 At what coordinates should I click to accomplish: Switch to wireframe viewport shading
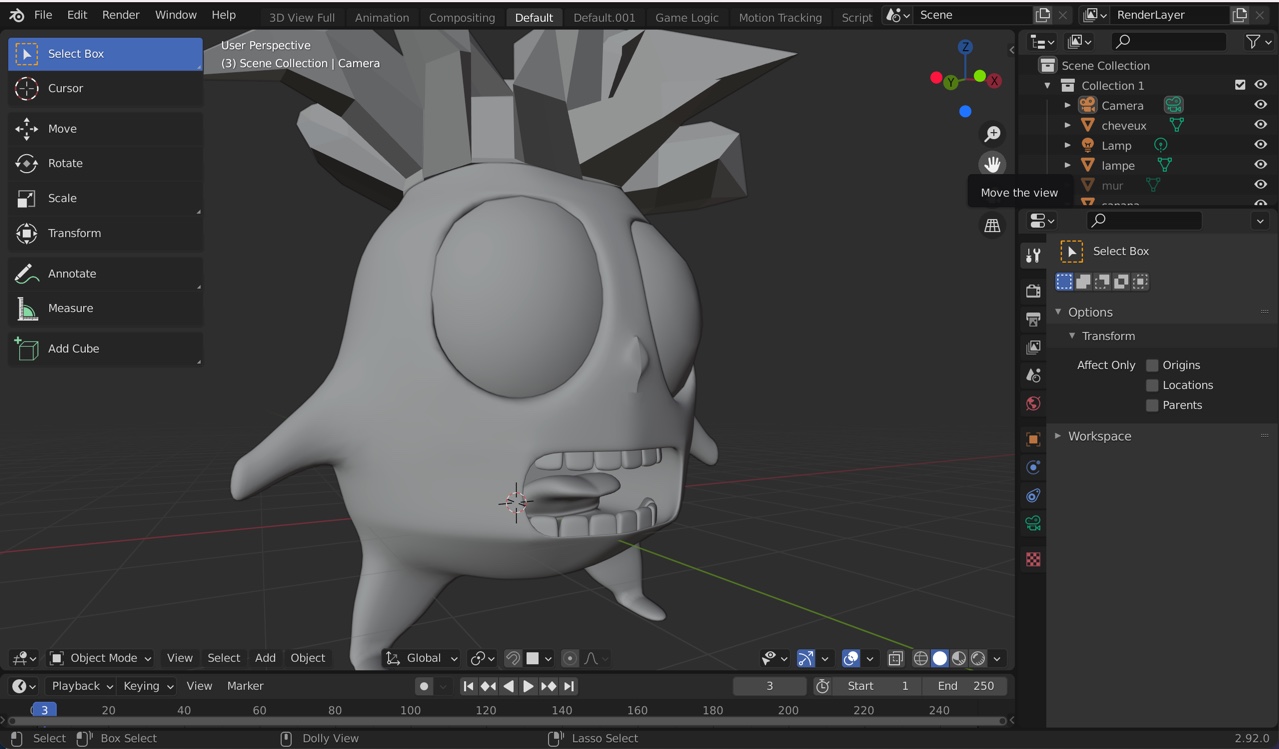coord(921,658)
